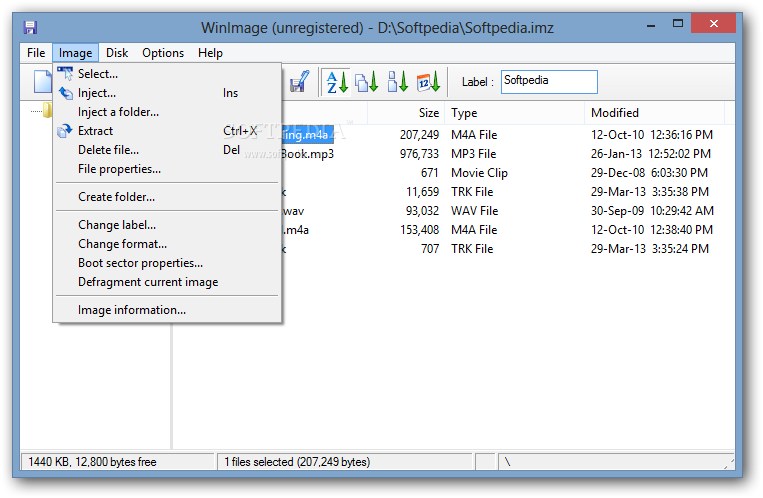The height and width of the screenshot is (498, 763).
Task: Click the window resize grip corner
Action: [x=728, y=463]
